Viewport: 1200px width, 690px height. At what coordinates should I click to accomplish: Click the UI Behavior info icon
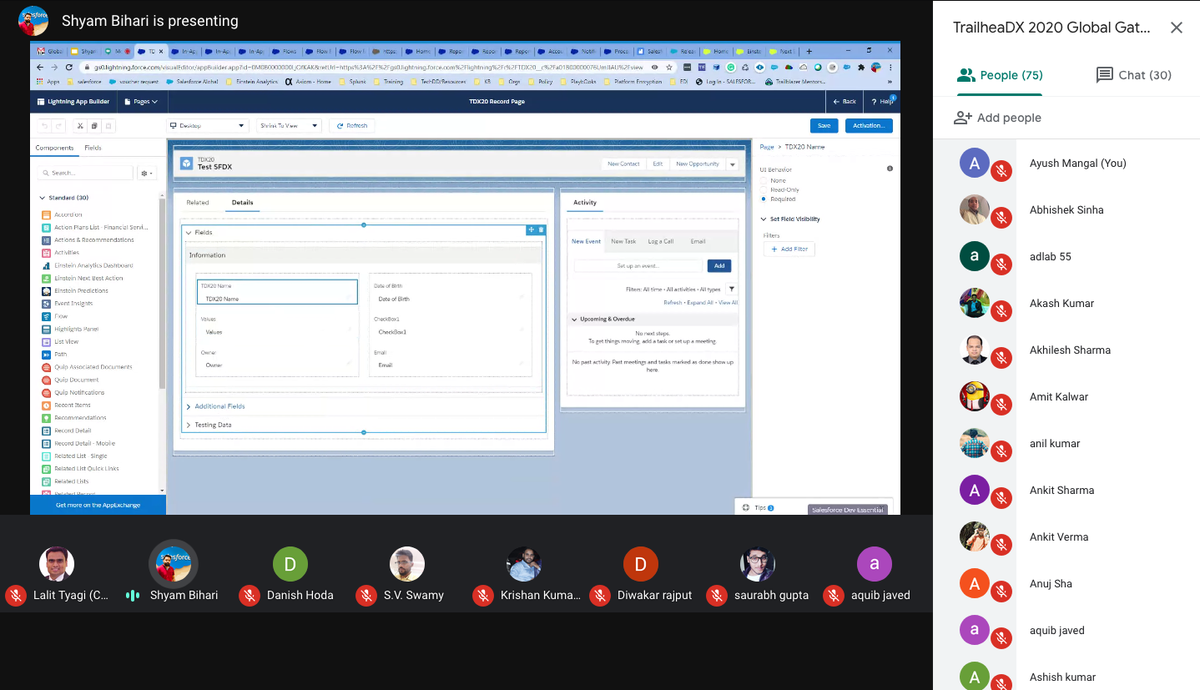[890, 169]
